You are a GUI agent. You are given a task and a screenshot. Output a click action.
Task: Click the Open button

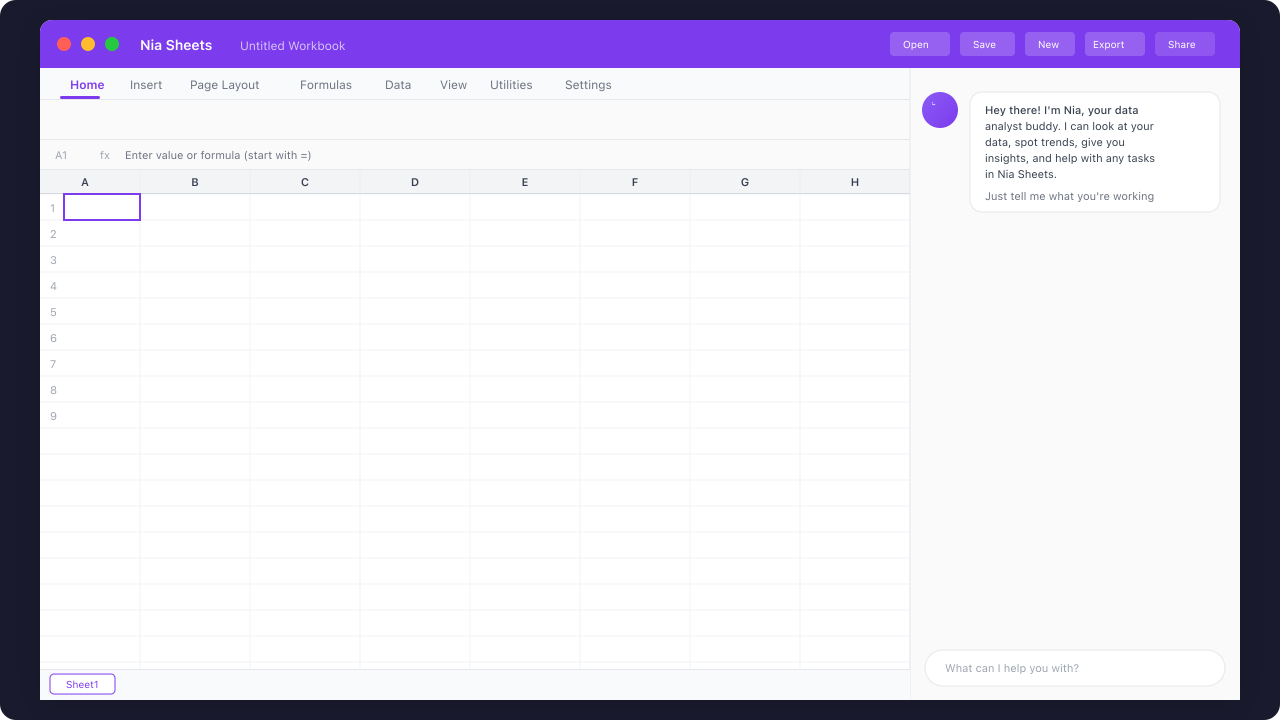pyautogui.click(x=919, y=44)
